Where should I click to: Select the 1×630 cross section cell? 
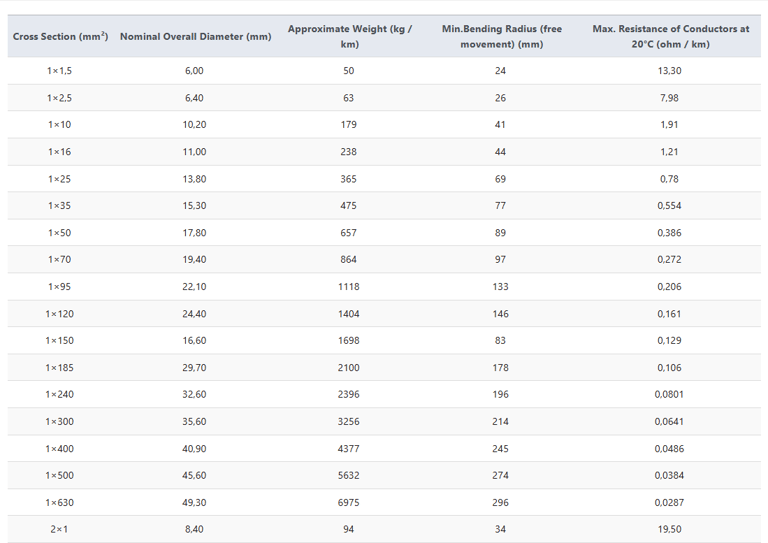pyautogui.click(x=59, y=502)
